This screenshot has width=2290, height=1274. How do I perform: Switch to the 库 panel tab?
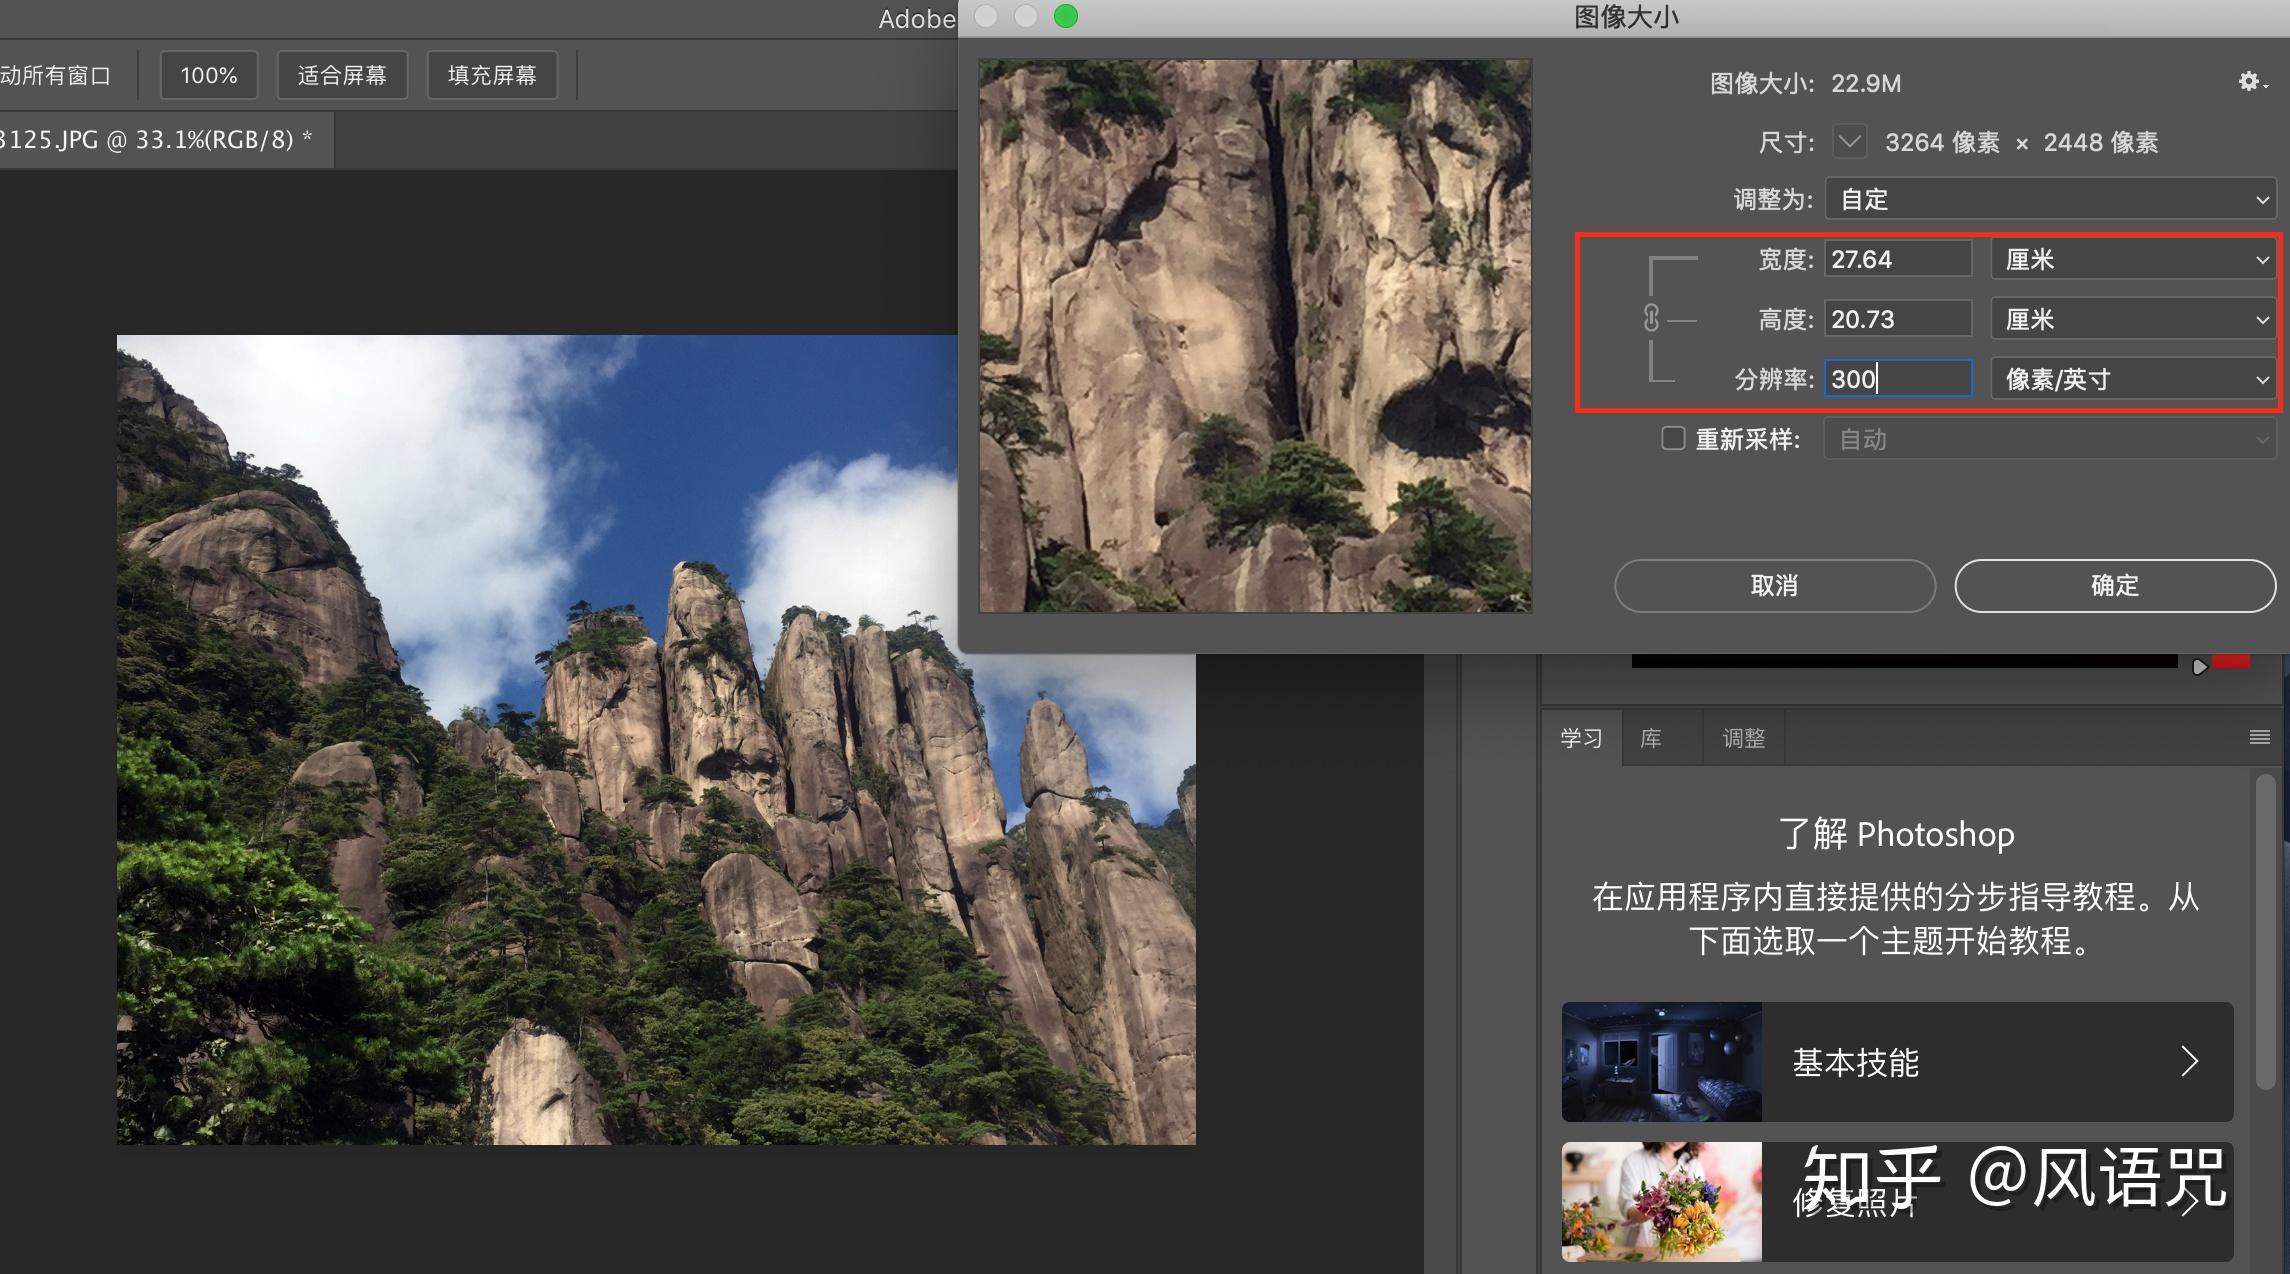click(1651, 739)
